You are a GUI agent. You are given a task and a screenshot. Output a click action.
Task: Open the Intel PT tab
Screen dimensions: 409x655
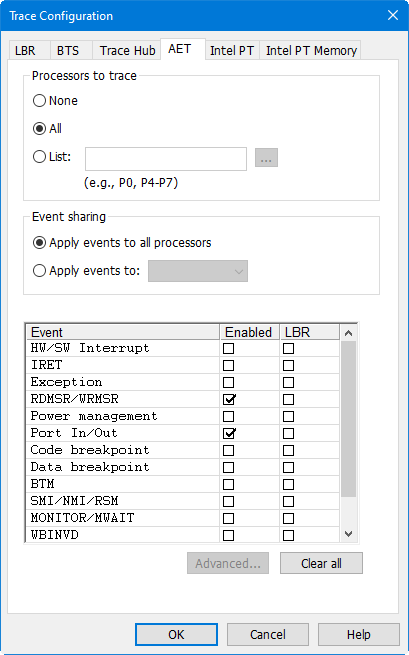232,51
